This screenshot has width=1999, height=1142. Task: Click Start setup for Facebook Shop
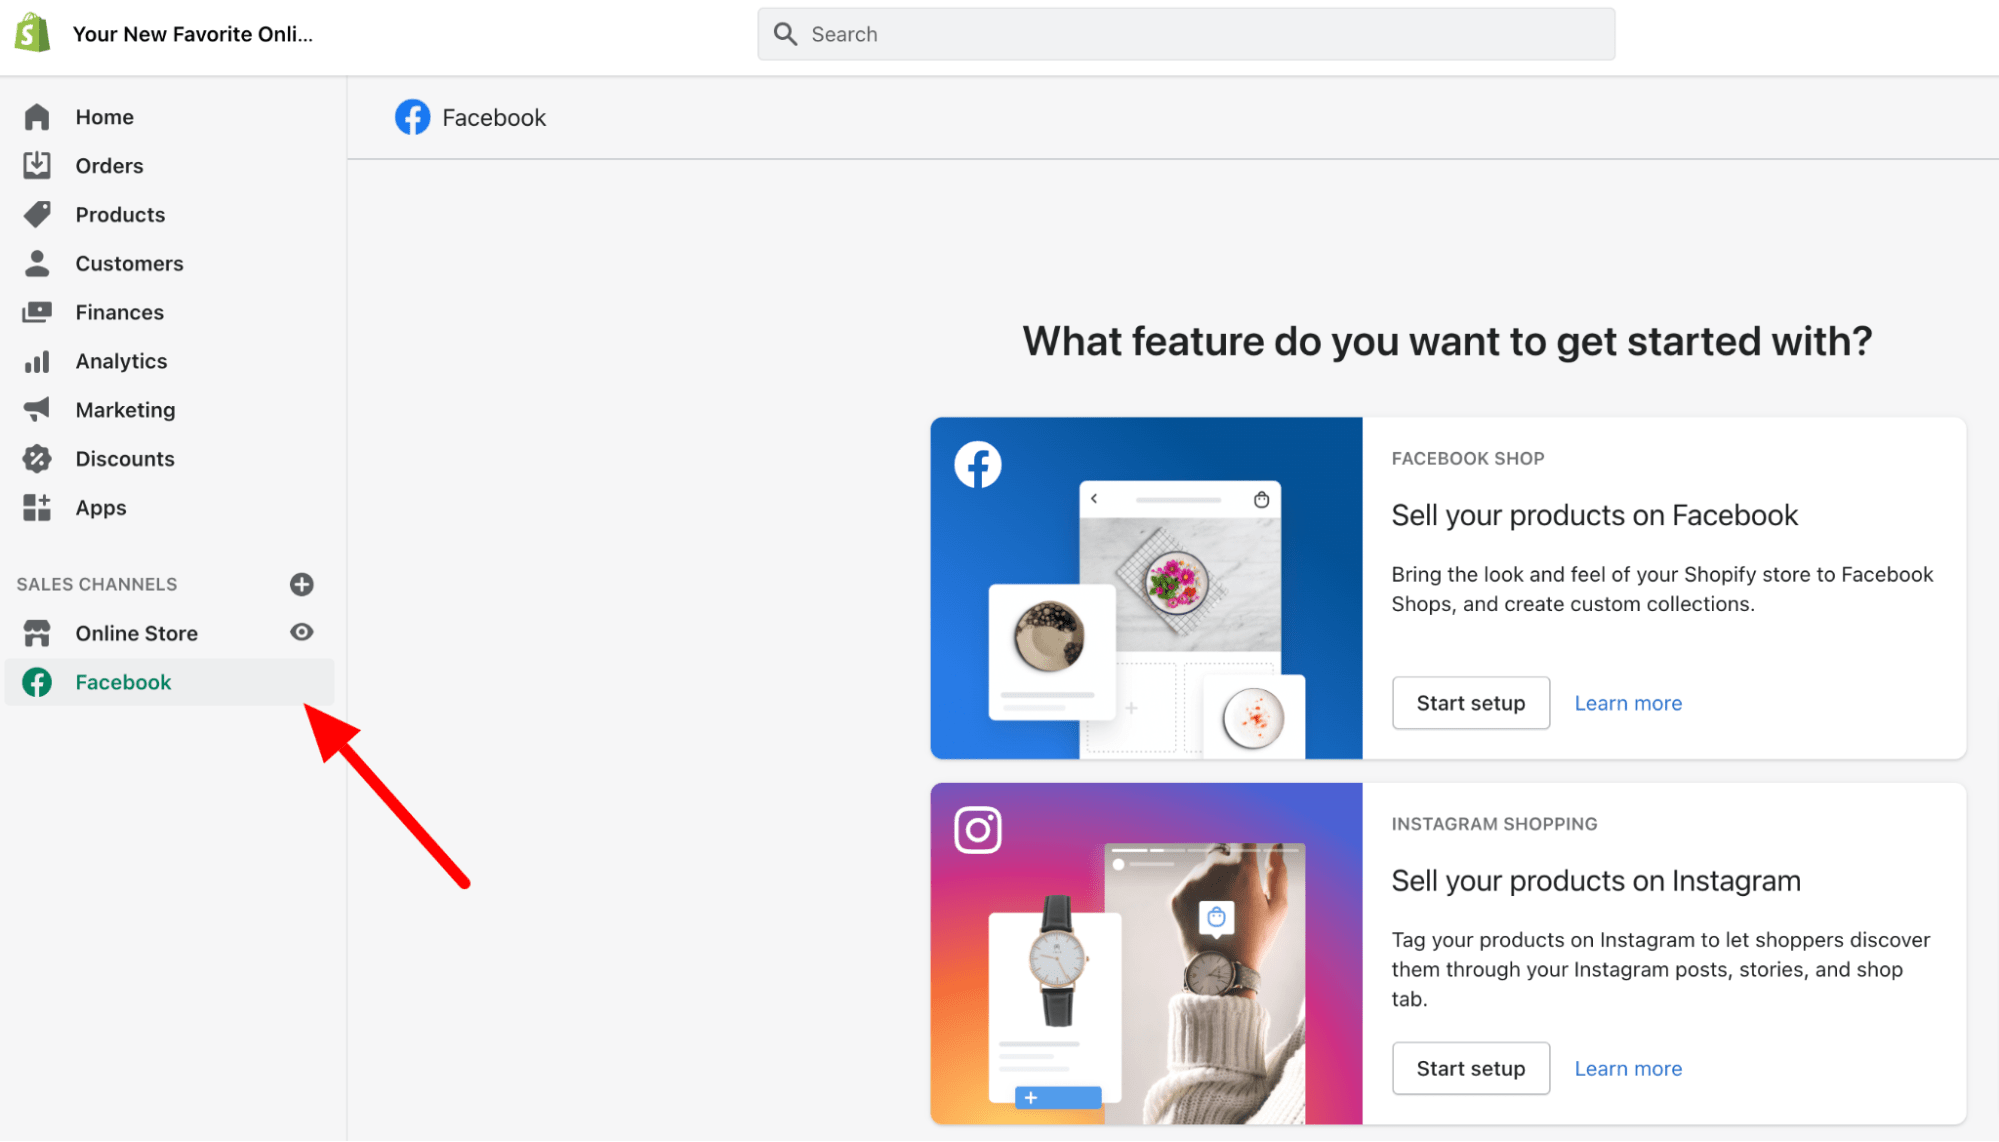[x=1469, y=703]
